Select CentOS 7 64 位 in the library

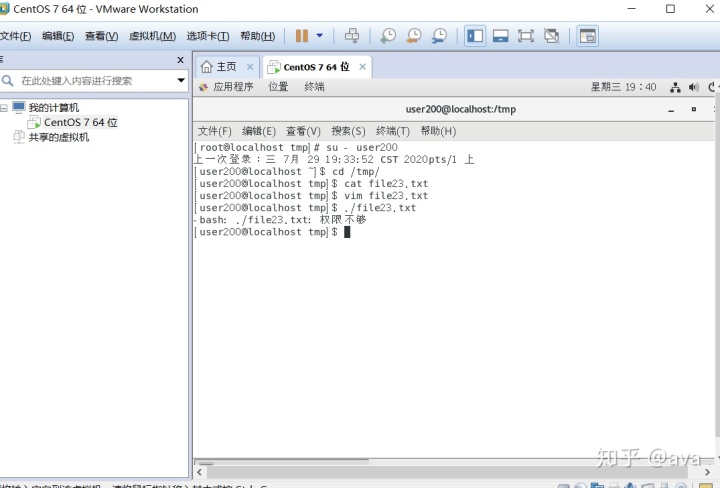point(81,123)
